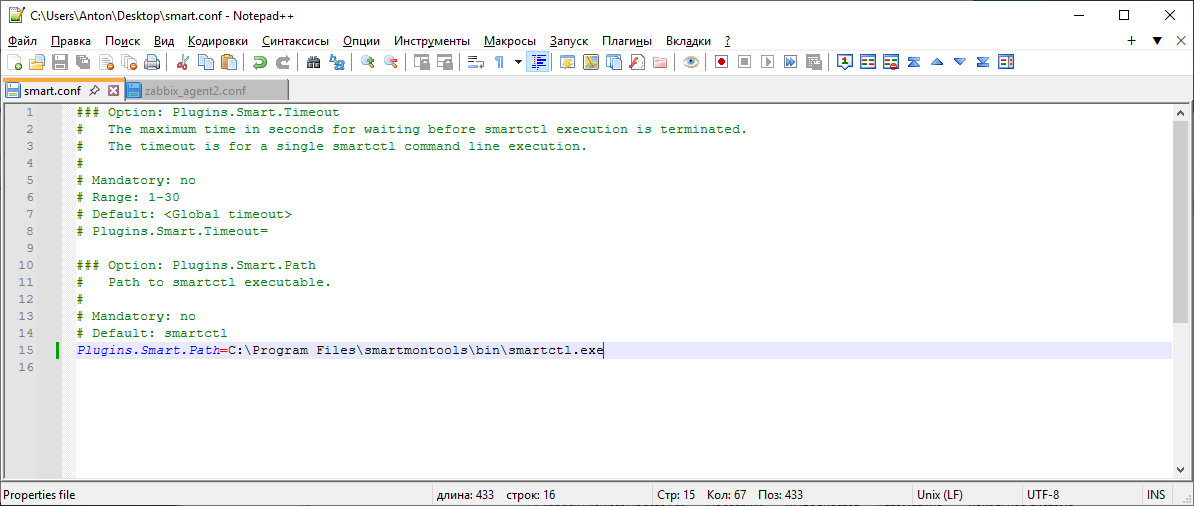Viewport: 1194px width, 506px height.
Task: Undo the last edit with the green arrow
Action: point(260,62)
